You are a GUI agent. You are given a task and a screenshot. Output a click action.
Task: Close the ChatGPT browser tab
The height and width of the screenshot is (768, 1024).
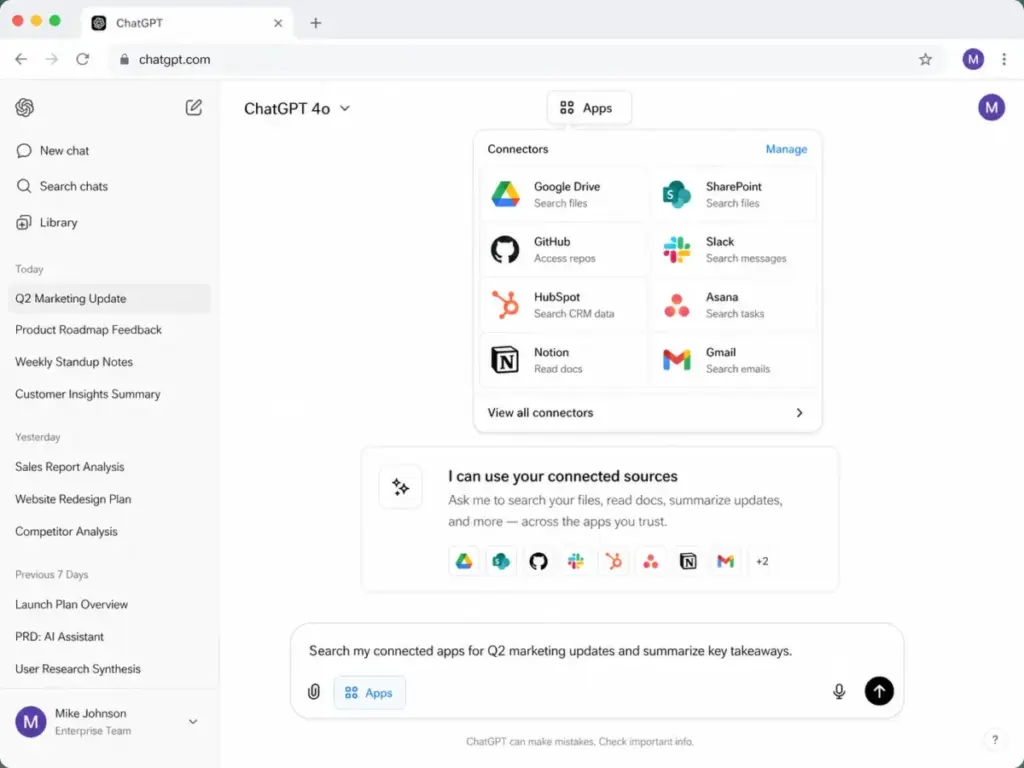click(x=278, y=23)
